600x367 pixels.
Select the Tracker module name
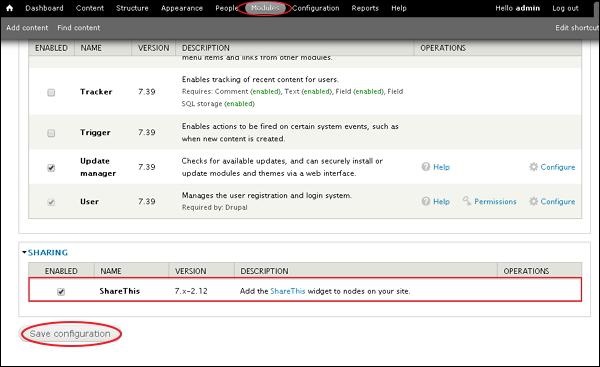click(x=96, y=91)
